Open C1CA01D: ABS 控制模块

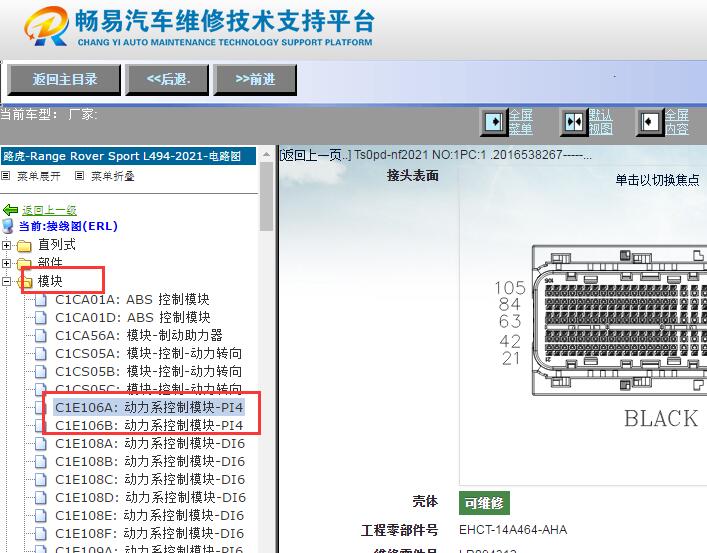click(133, 318)
